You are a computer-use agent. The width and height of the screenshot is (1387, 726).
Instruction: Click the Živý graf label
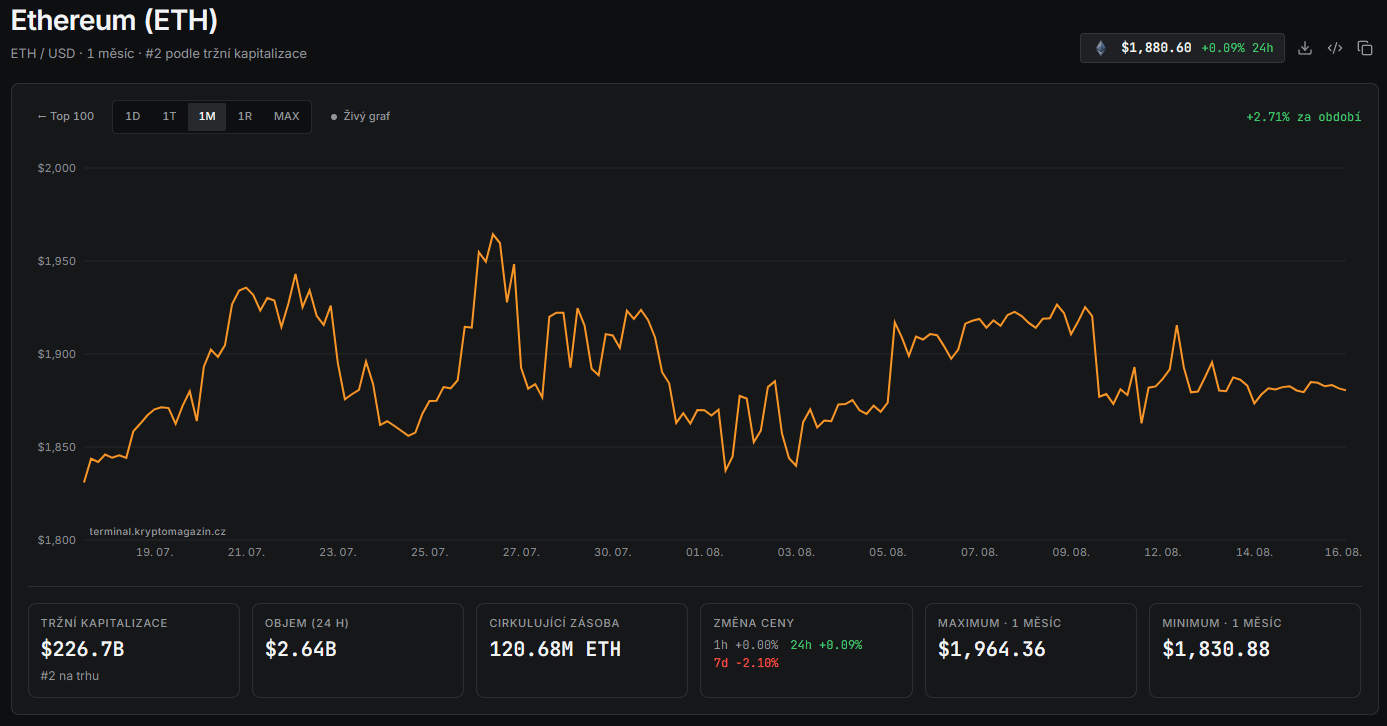click(367, 116)
